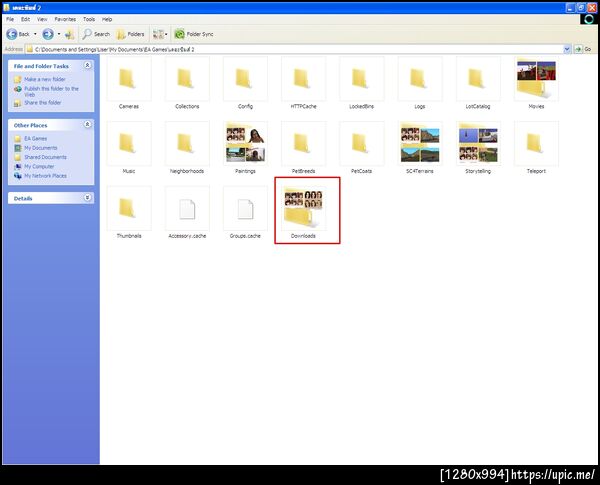Screen dimensions: 600x485
Task: Click the Search toolbar button
Action: [x=96, y=34]
